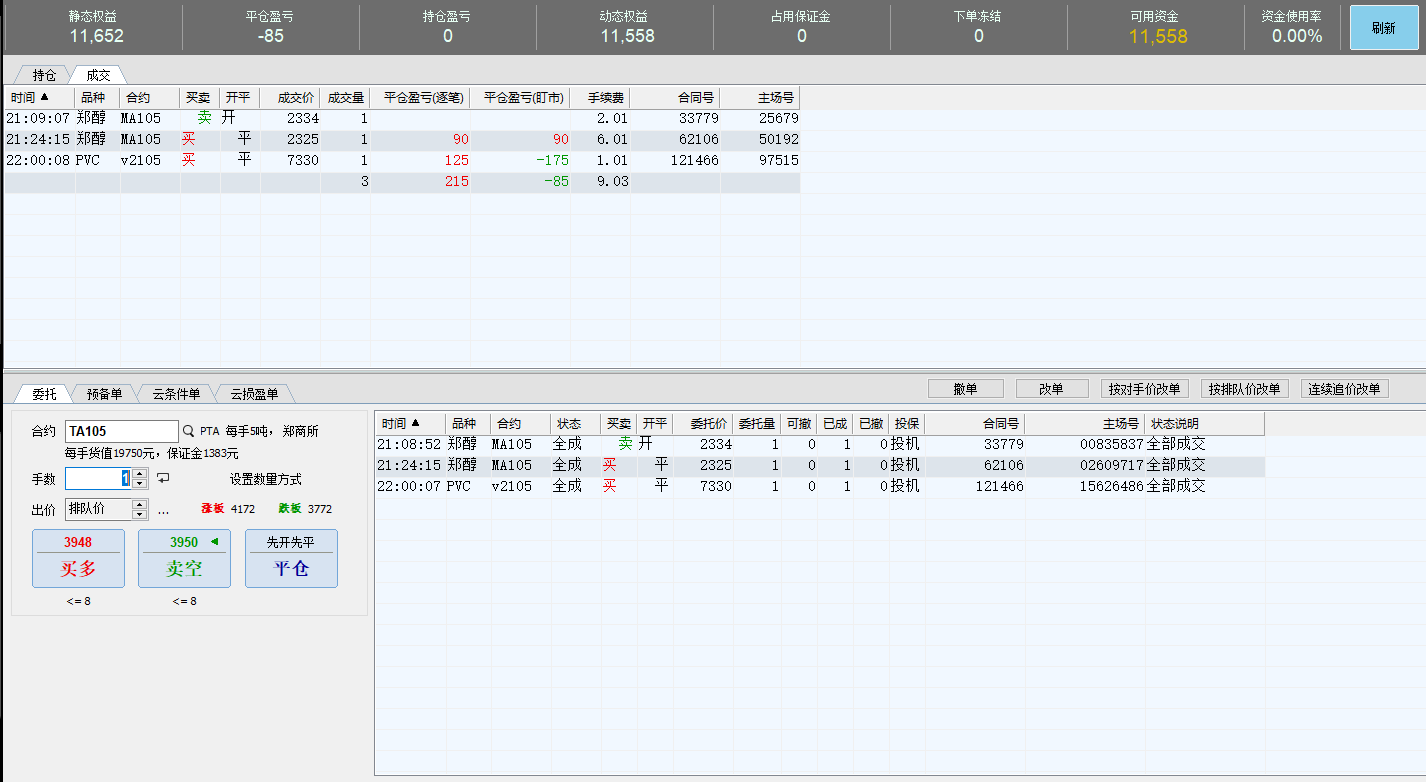Click the 涨板 limit-up price 4172
This screenshot has height=782, width=1426.
point(242,509)
